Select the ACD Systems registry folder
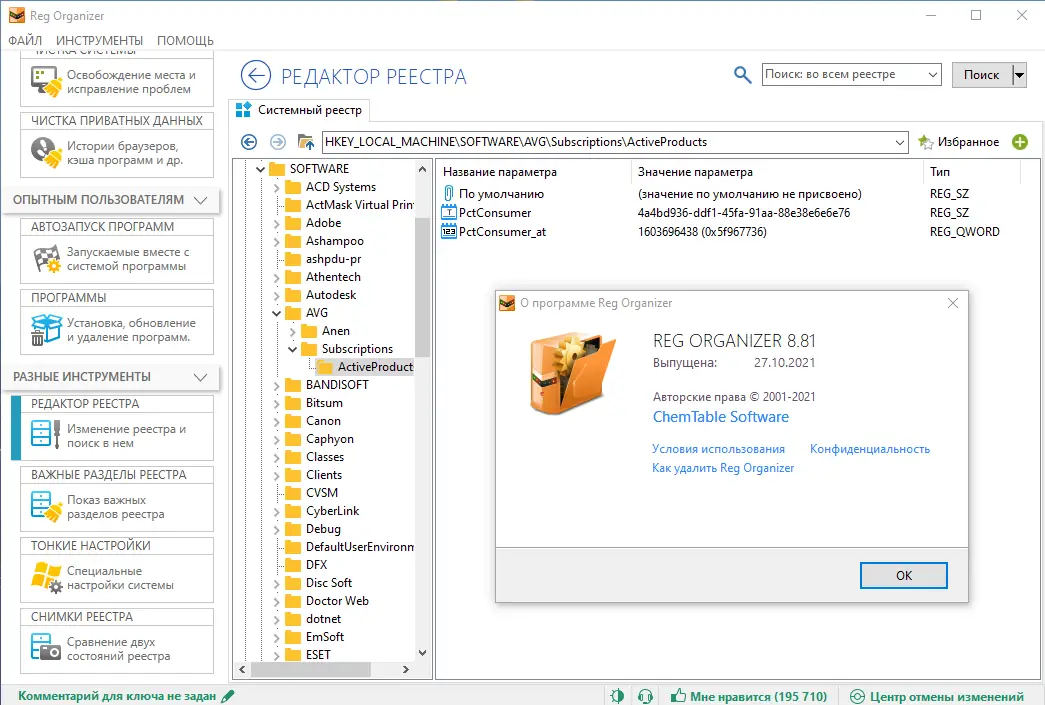This screenshot has height=705, width=1045. pos(341,187)
